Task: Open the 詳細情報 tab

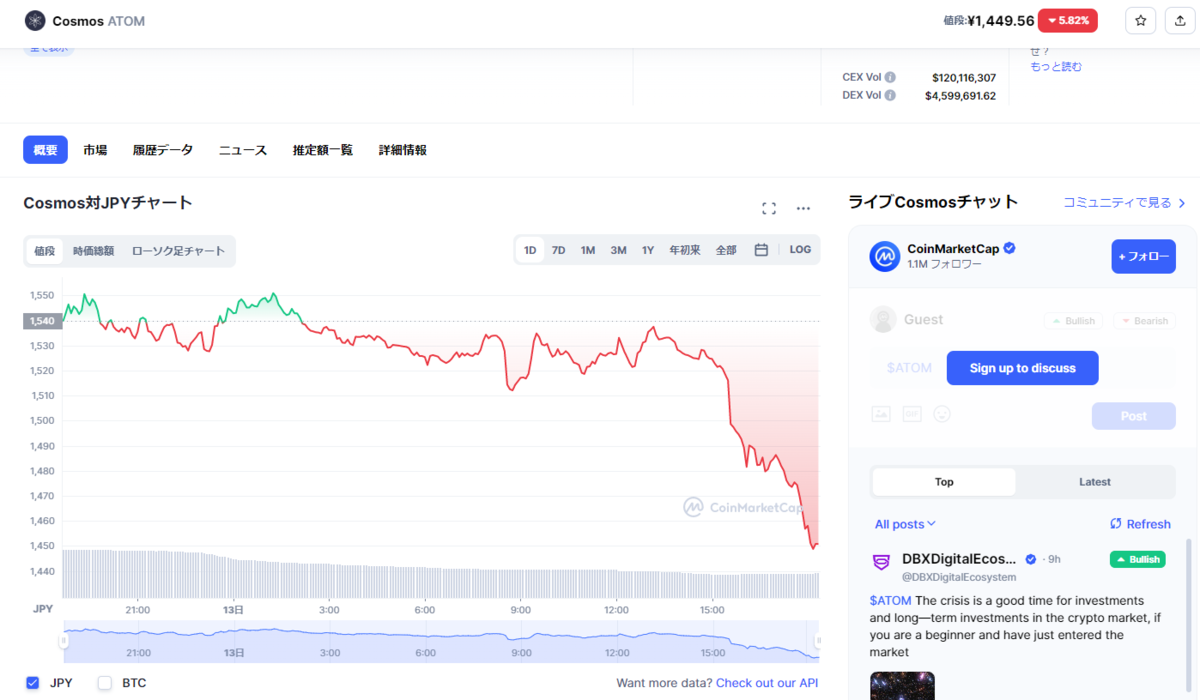Action: (x=403, y=150)
